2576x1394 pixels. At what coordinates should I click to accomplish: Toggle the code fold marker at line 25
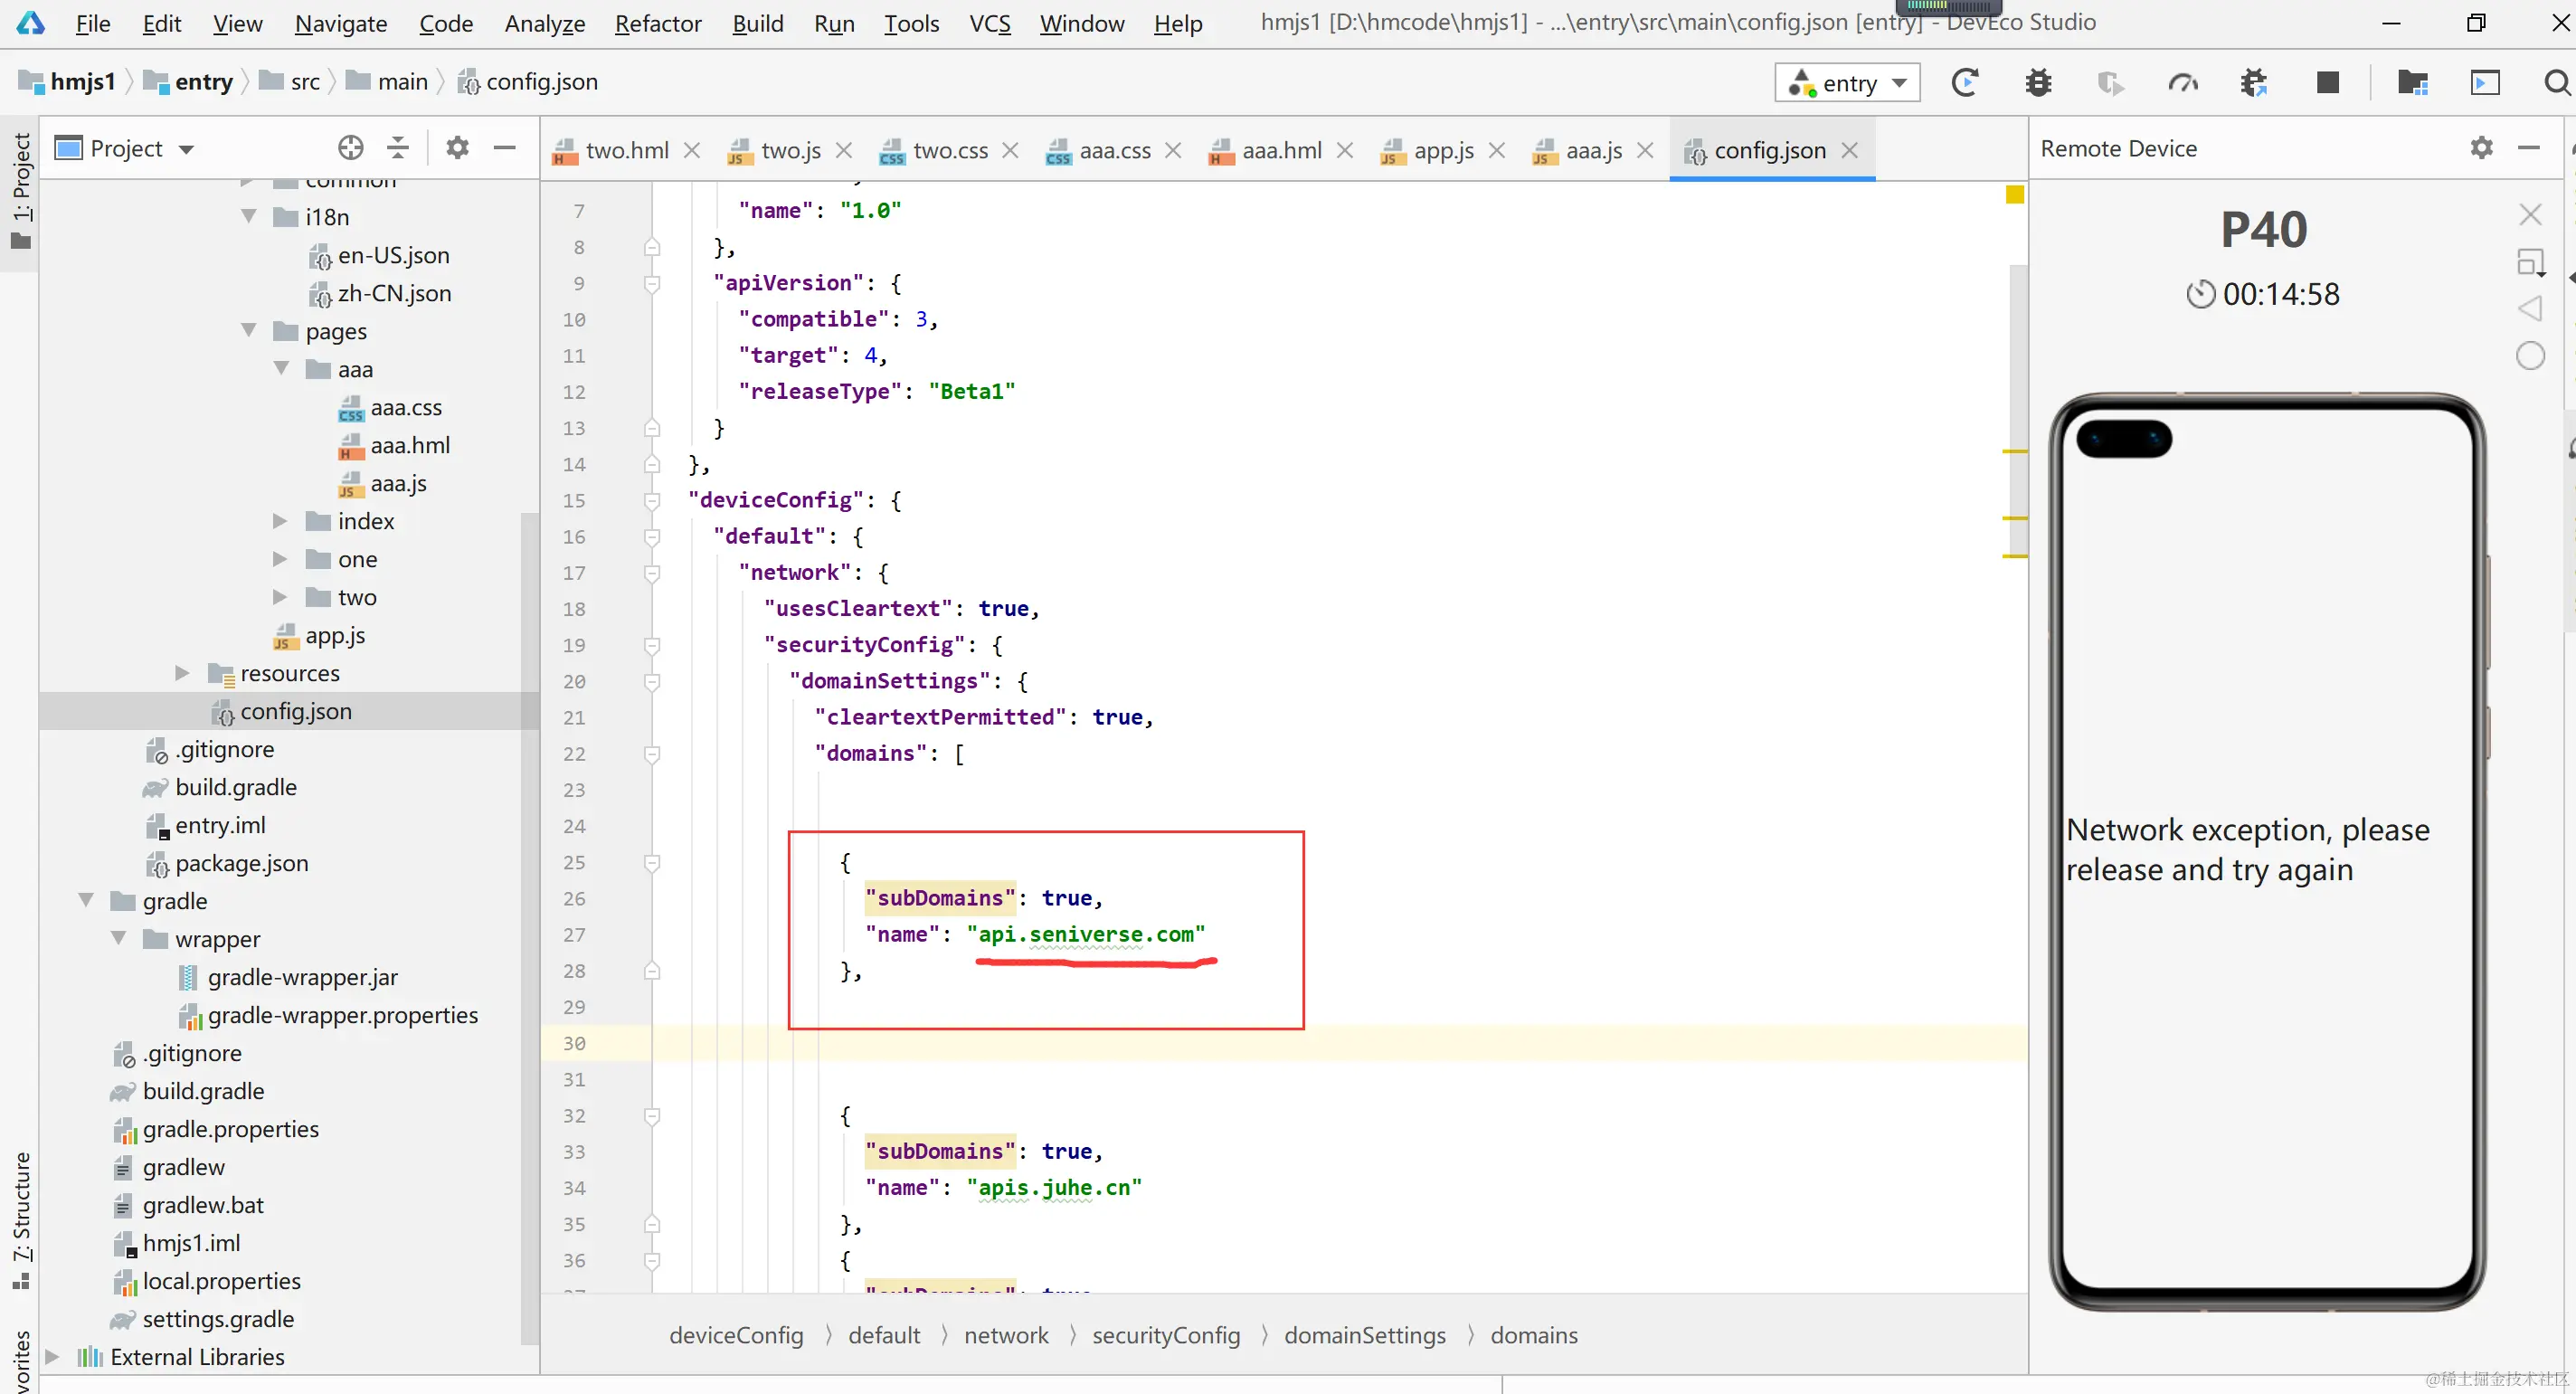click(x=652, y=862)
